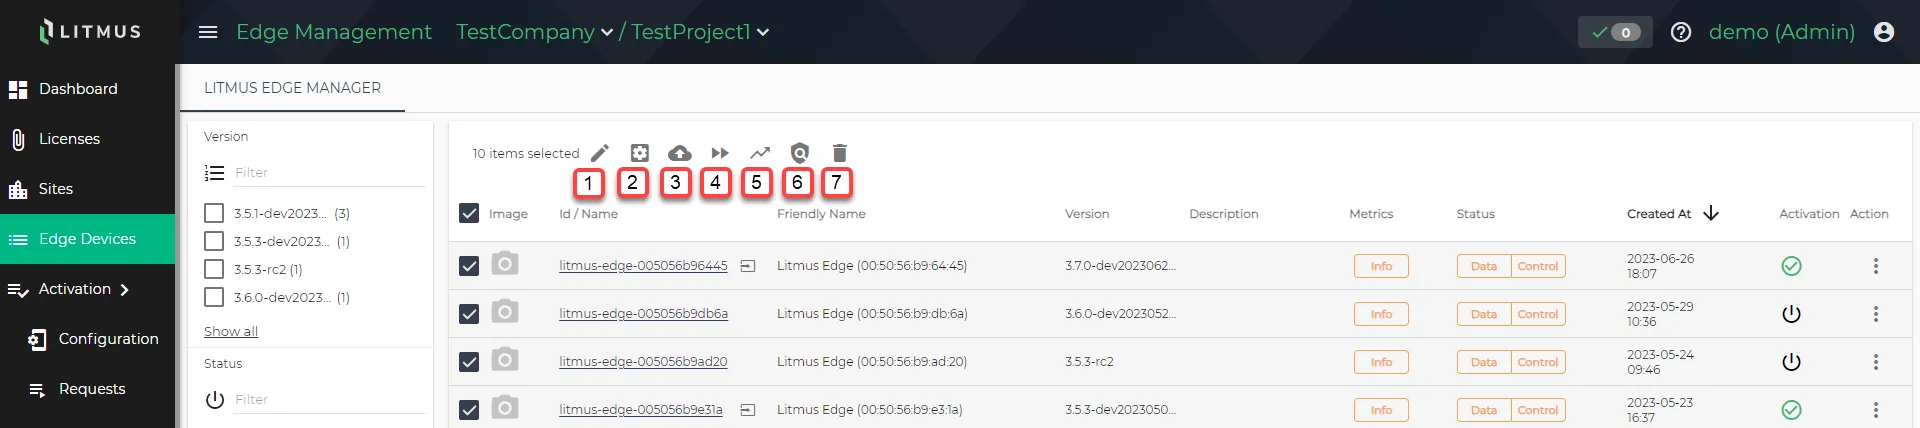The width and height of the screenshot is (1920, 428).
Task: Click the pencil edit icon for selected items
Action: coord(600,153)
